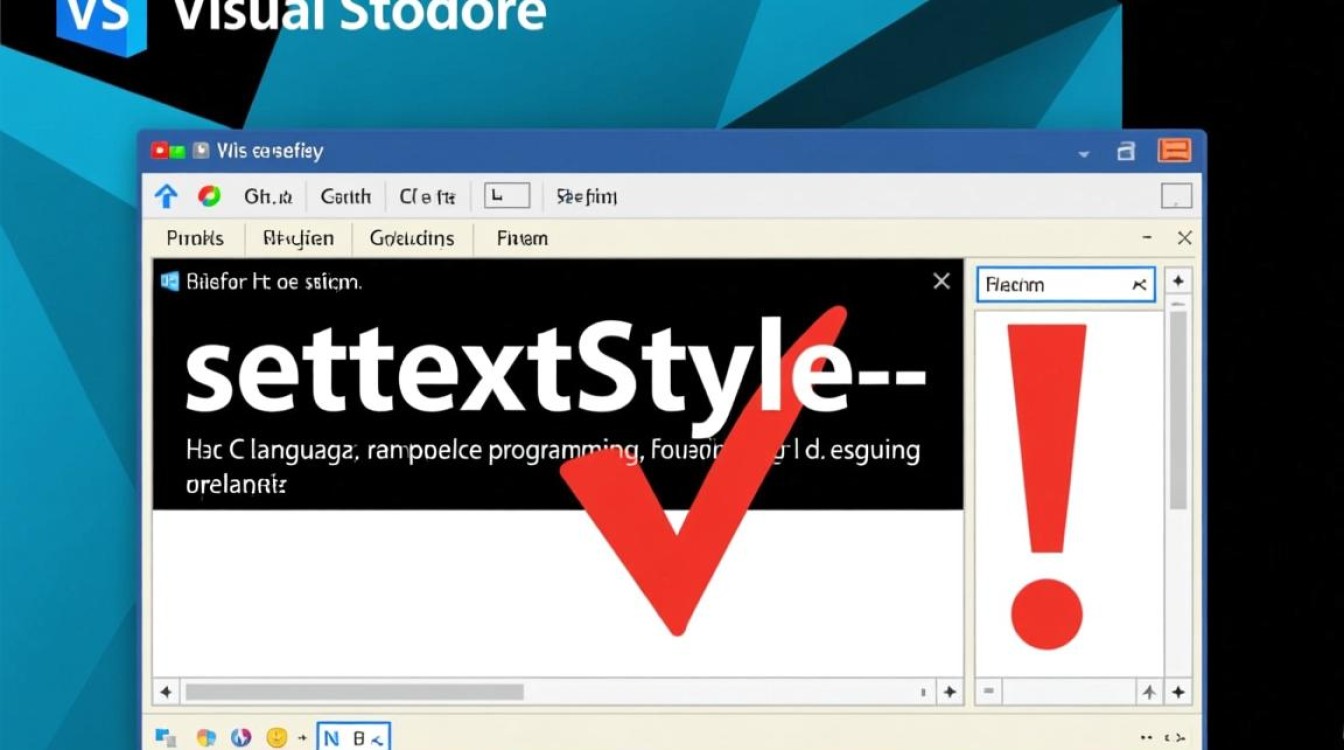Click the blue up arrow toolbar icon

166,196
